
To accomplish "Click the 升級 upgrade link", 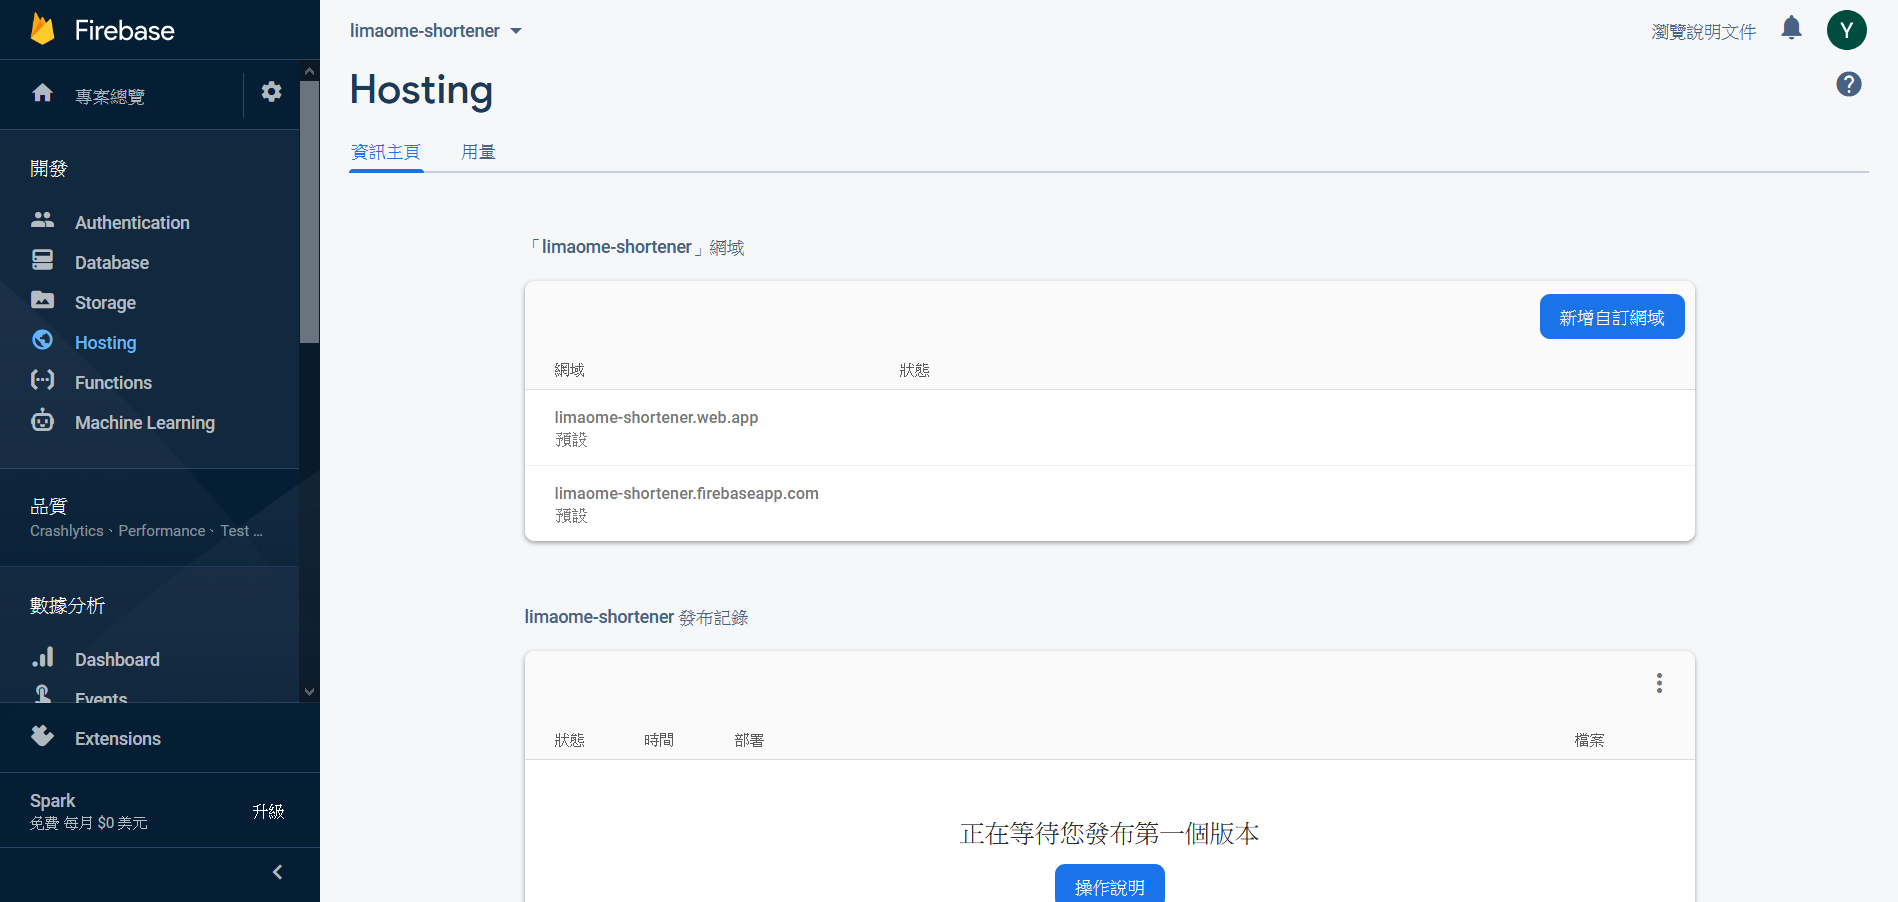I will [x=268, y=811].
